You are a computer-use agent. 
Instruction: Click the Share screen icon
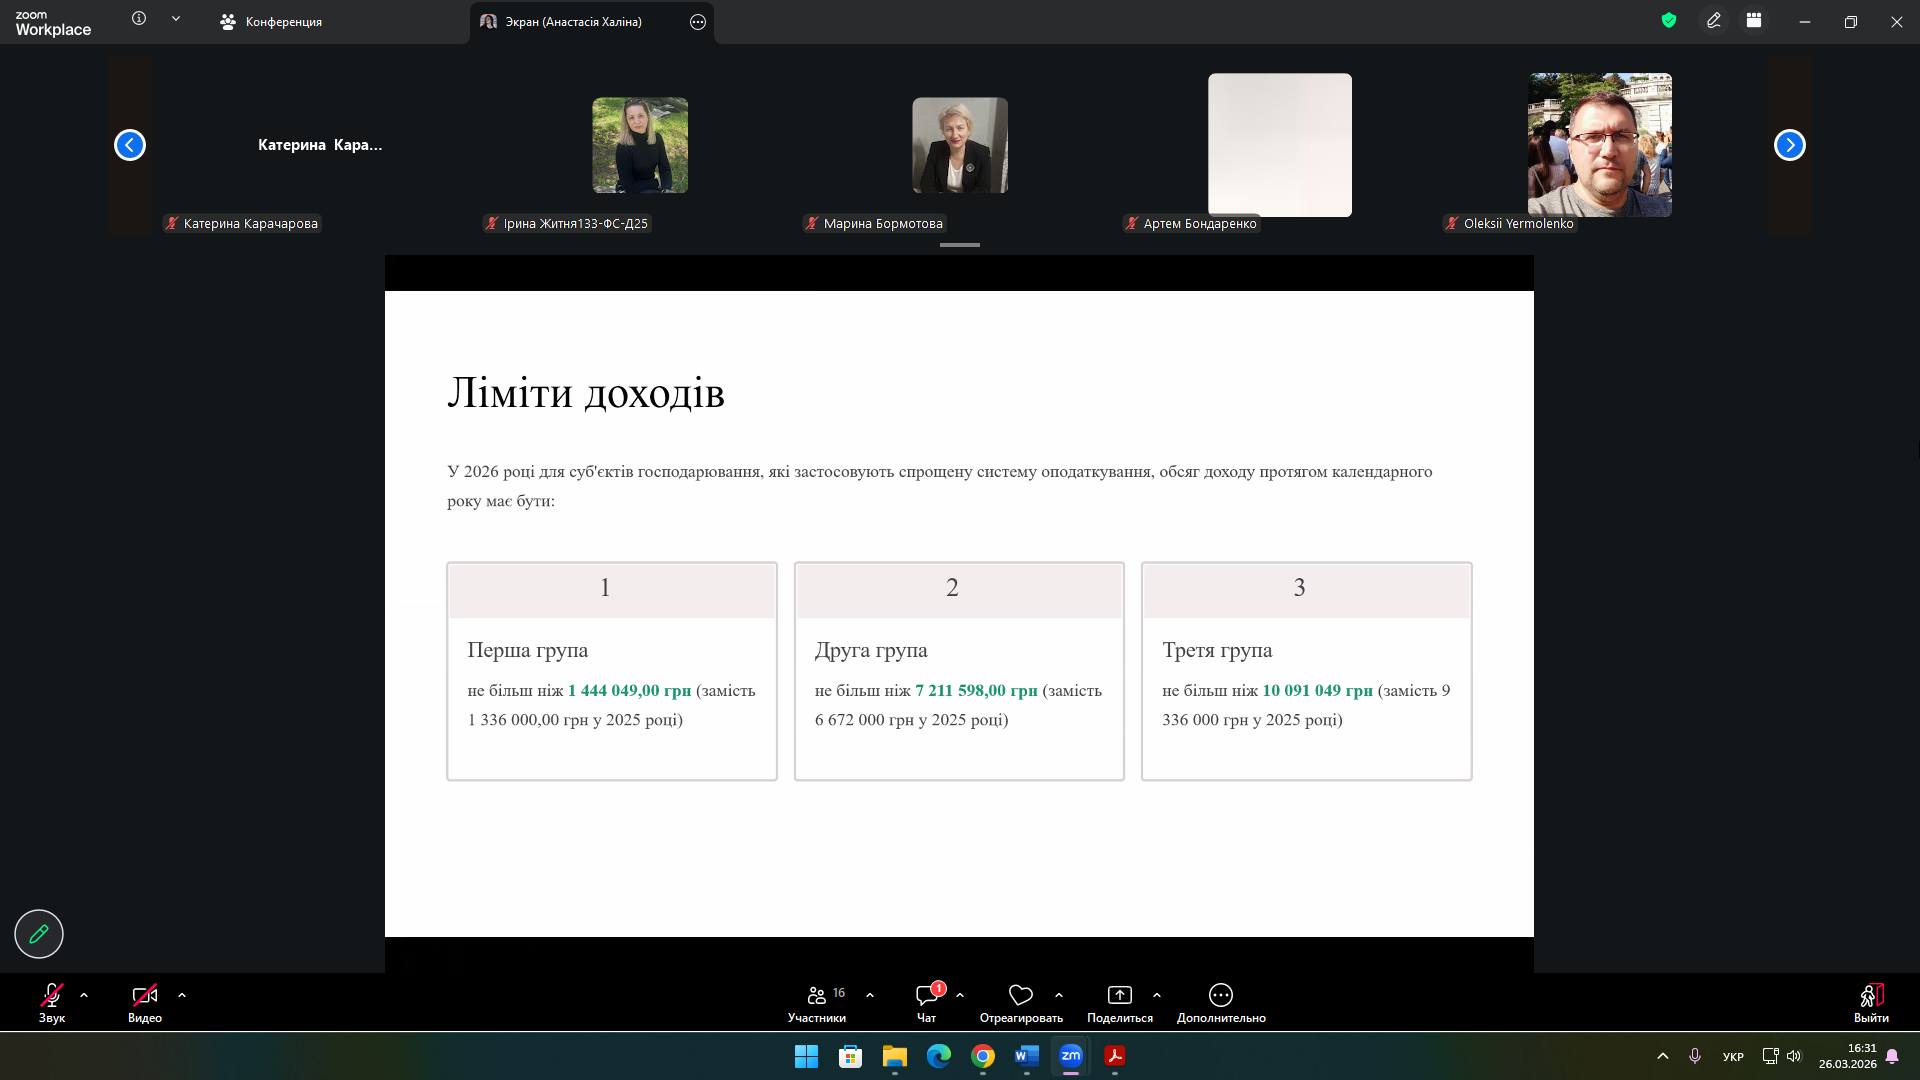1119,995
